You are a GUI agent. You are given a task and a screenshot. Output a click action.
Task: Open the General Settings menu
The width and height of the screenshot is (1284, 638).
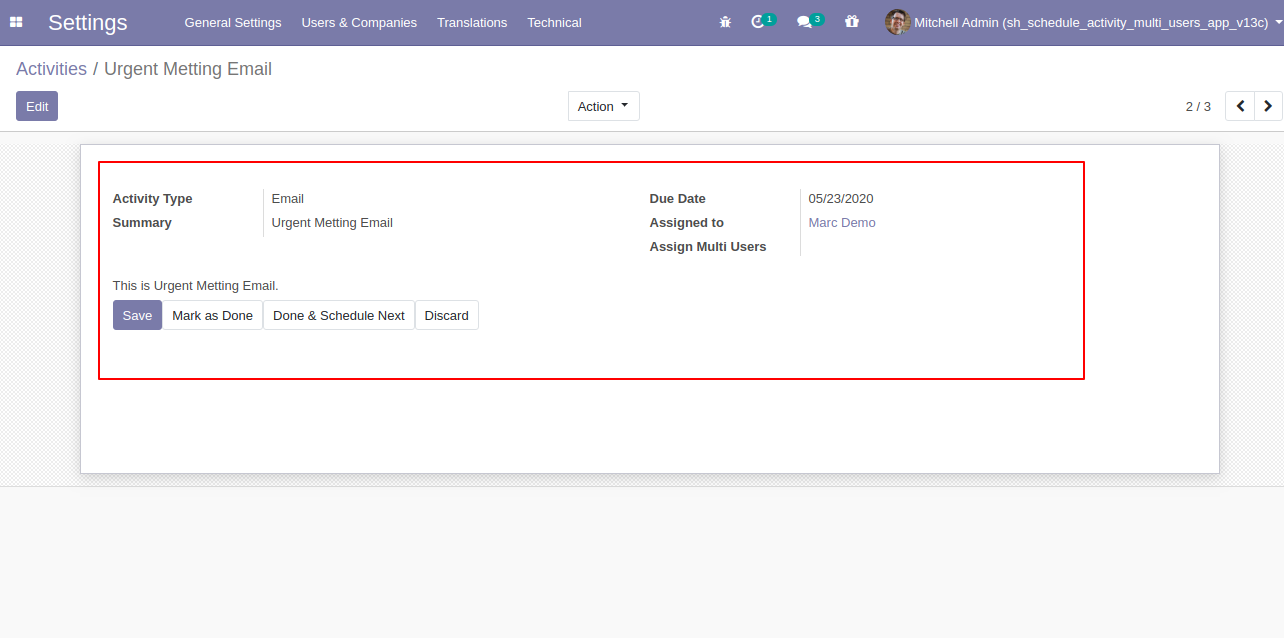click(x=233, y=22)
